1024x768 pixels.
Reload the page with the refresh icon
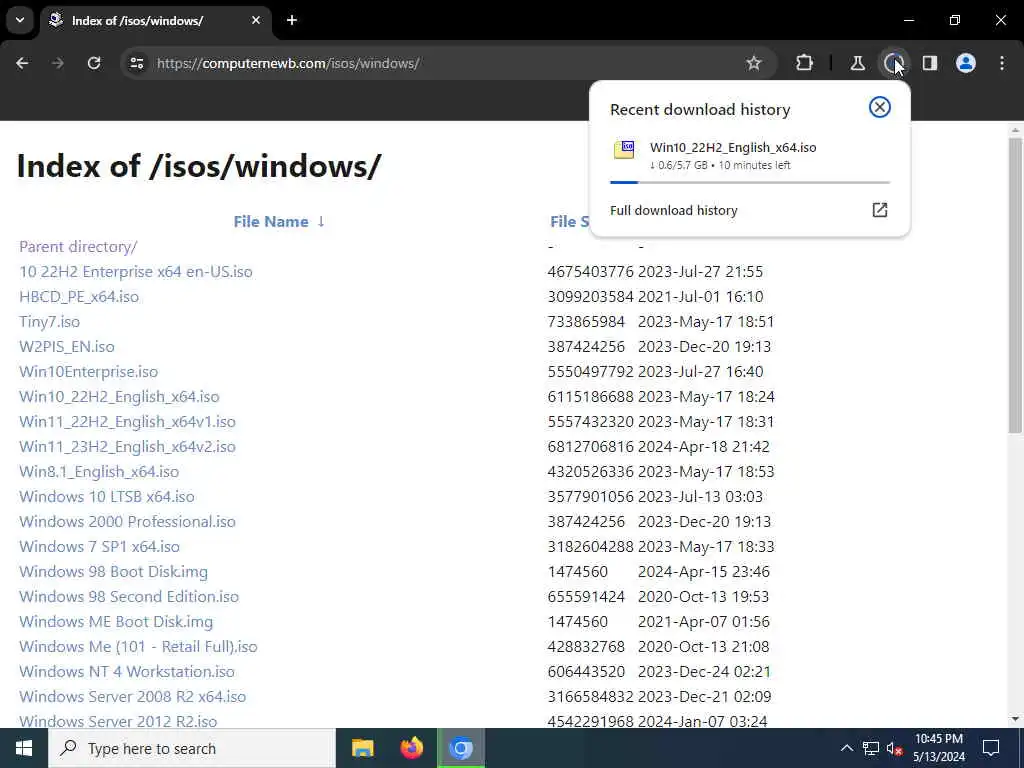click(94, 63)
